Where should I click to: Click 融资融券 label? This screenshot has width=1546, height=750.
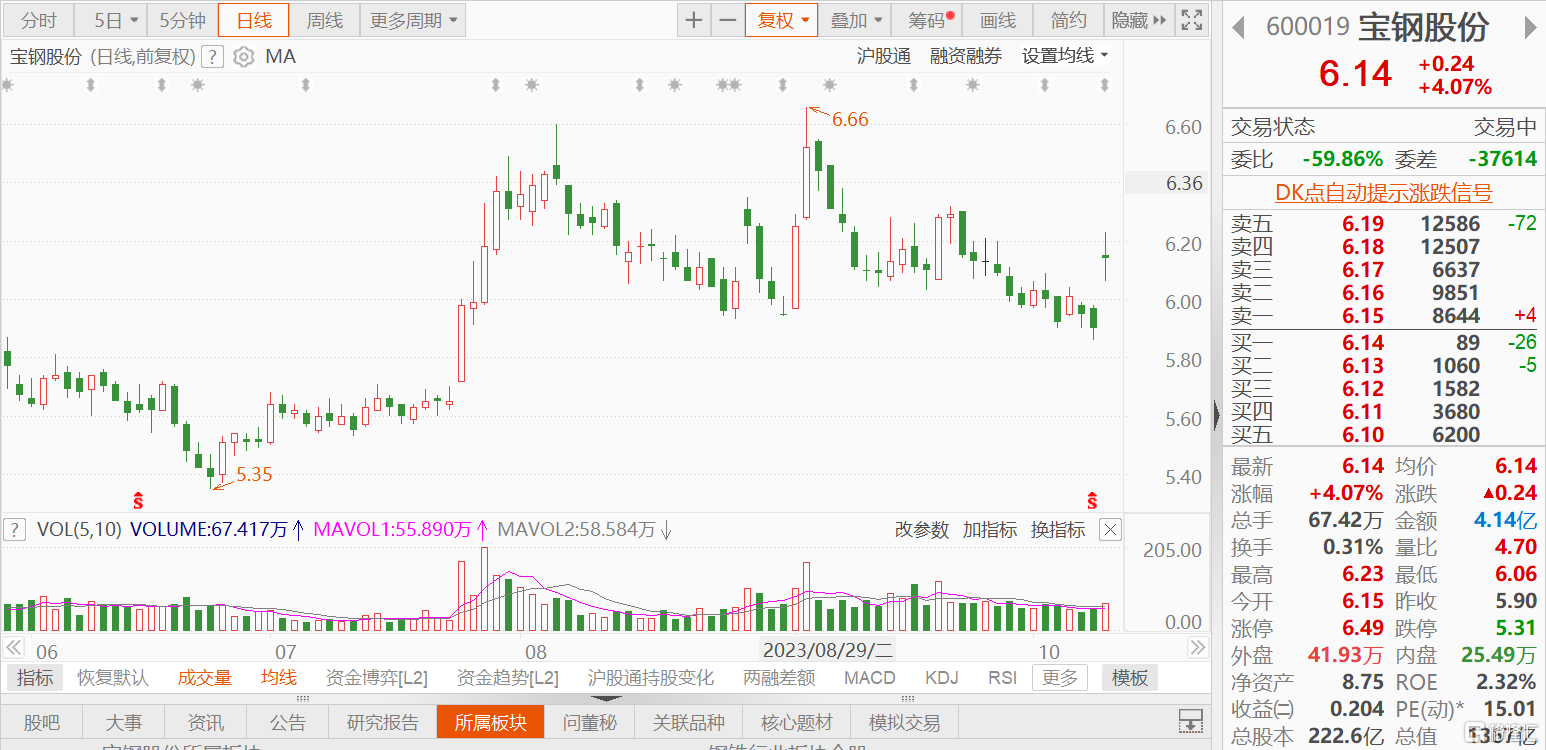point(966,57)
